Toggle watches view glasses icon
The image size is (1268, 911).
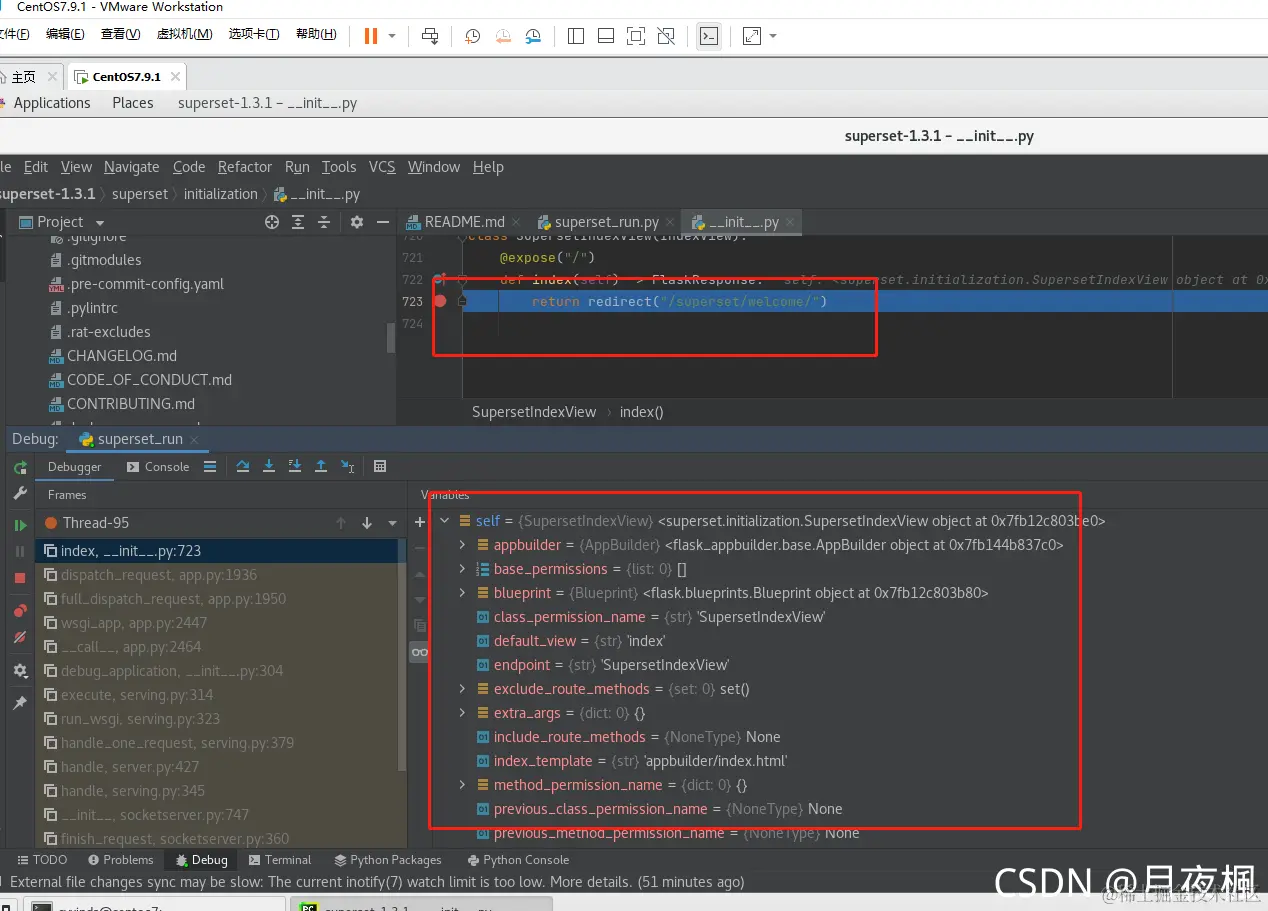tap(420, 652)
